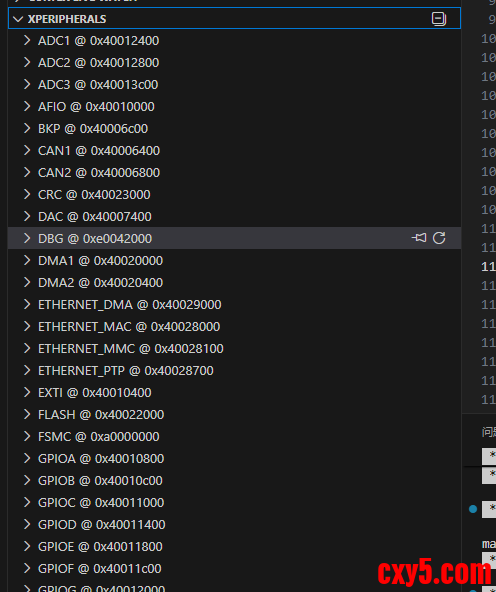The height and width of the screenshot is (592, 496).
Task: Collapse all in XPERIPHERALS panel header
Action: [439, 18]
